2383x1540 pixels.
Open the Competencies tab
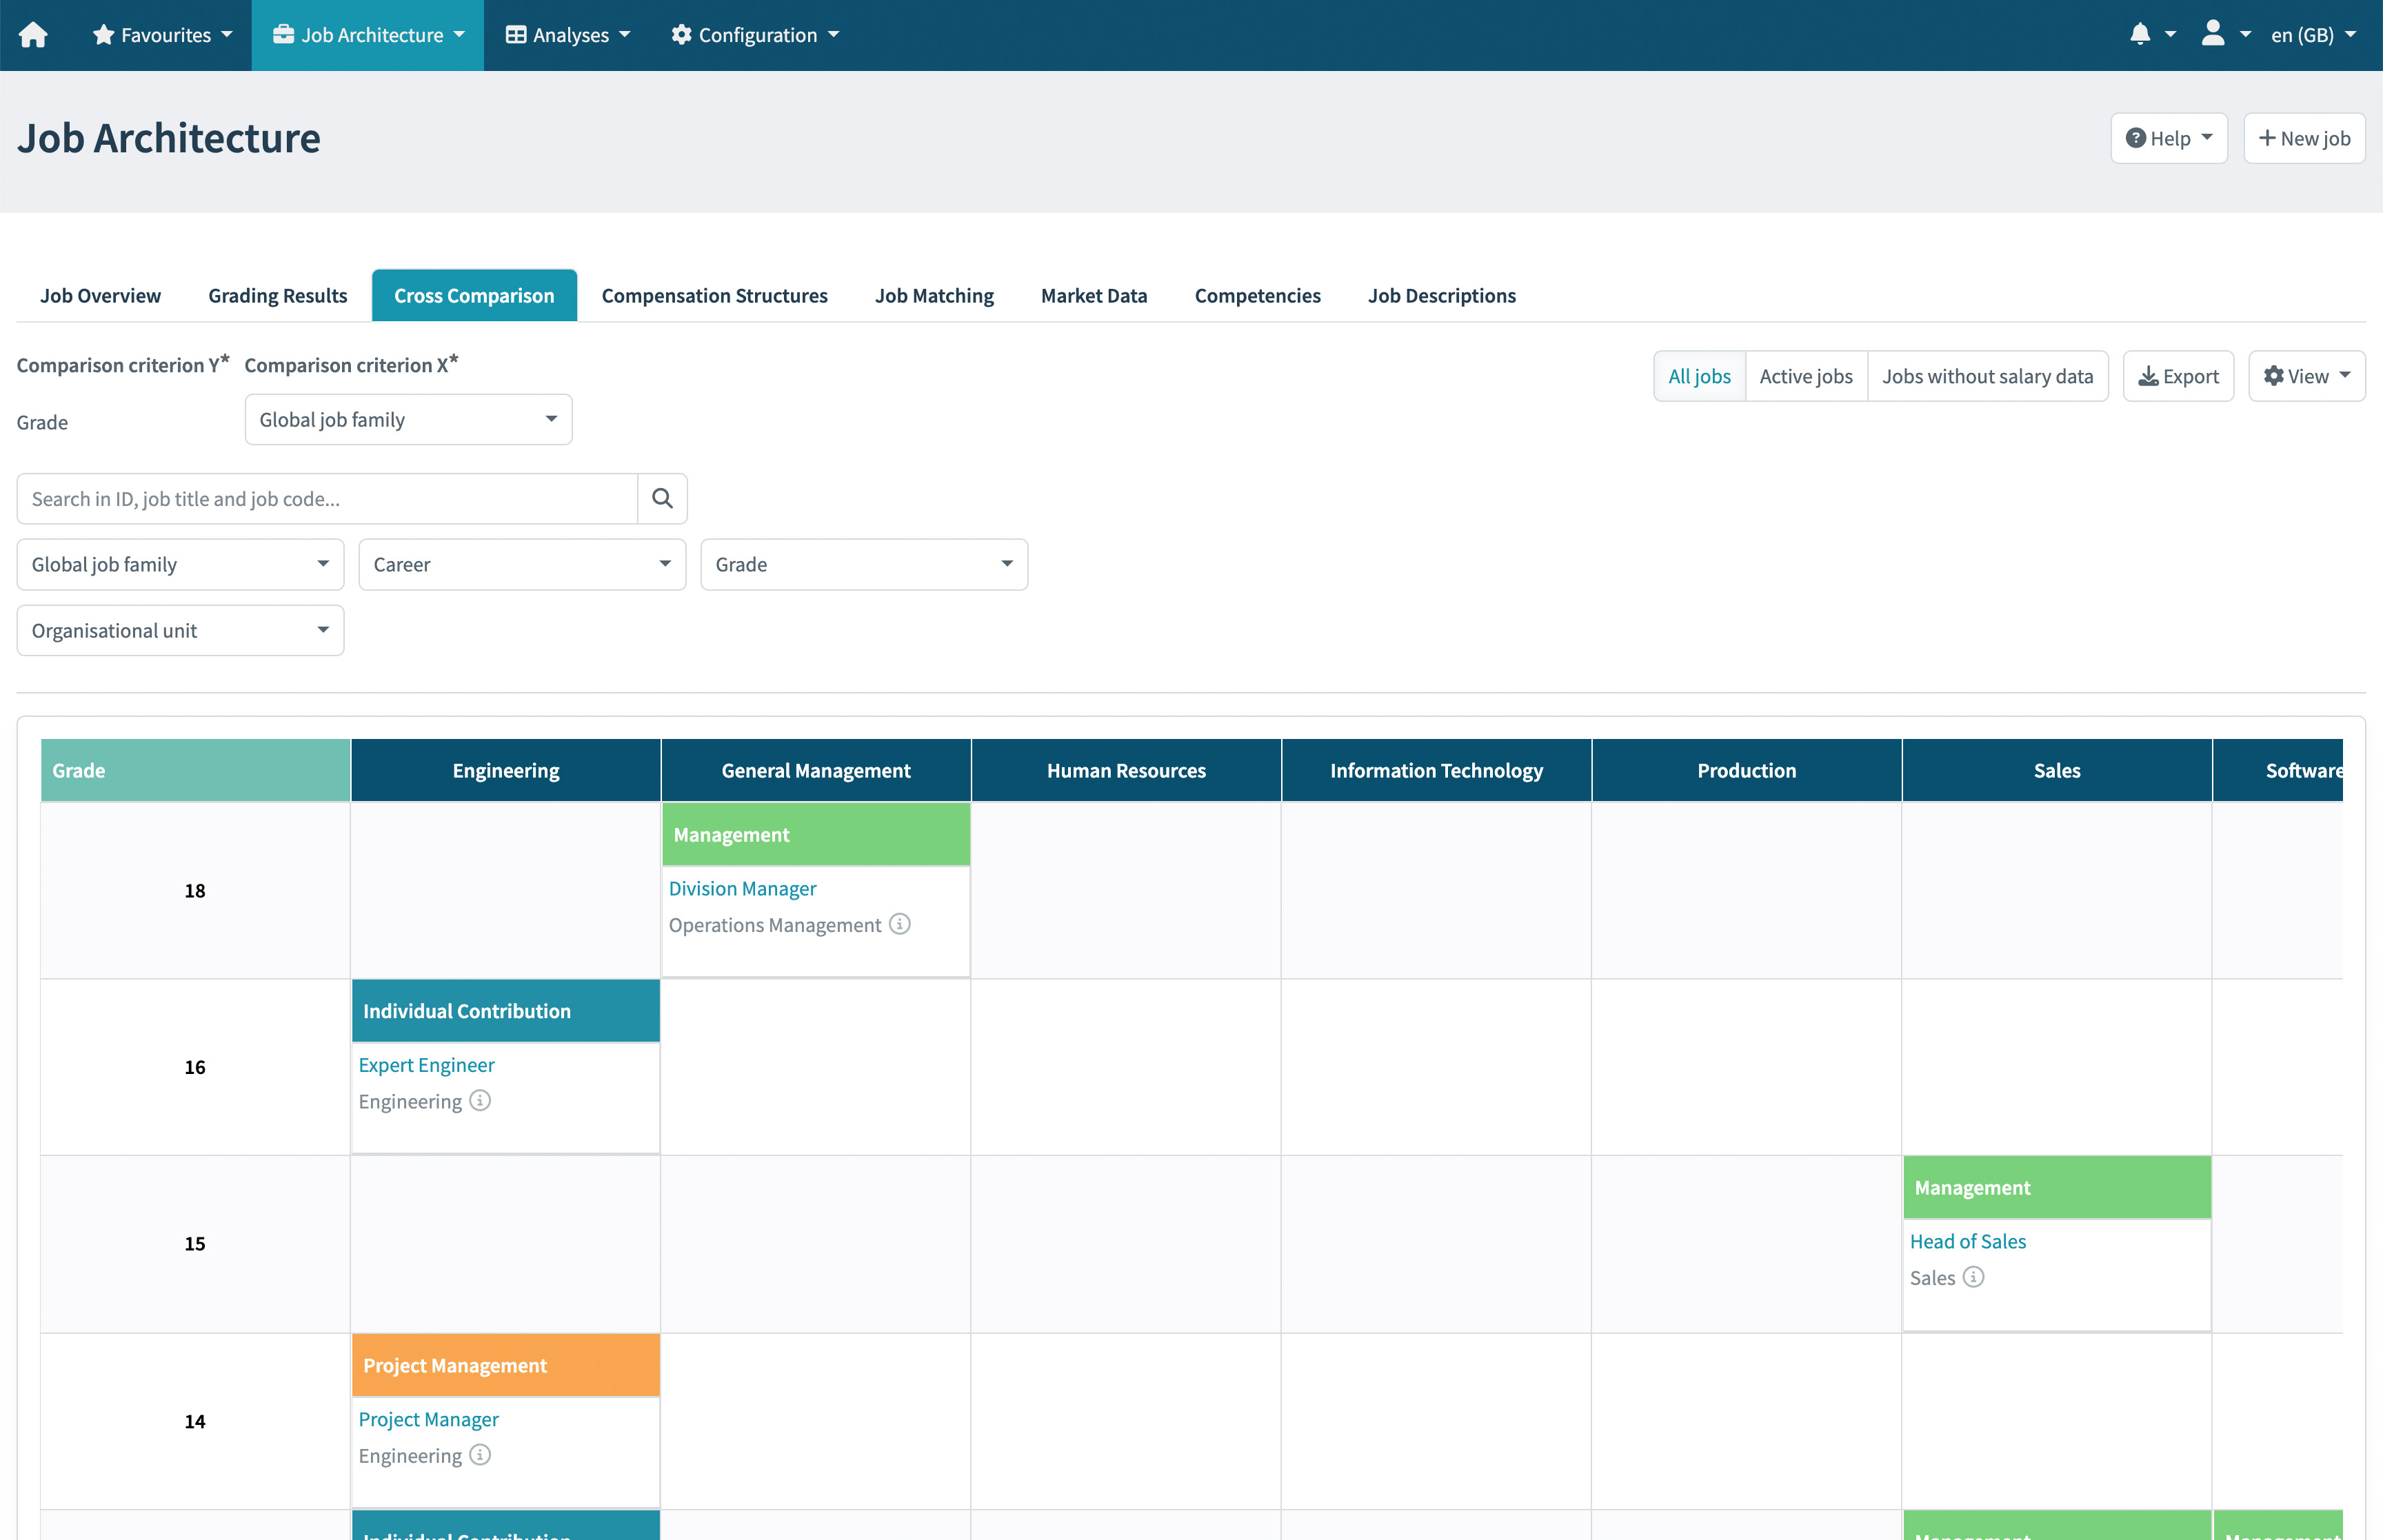click(x=1257, y=295)
